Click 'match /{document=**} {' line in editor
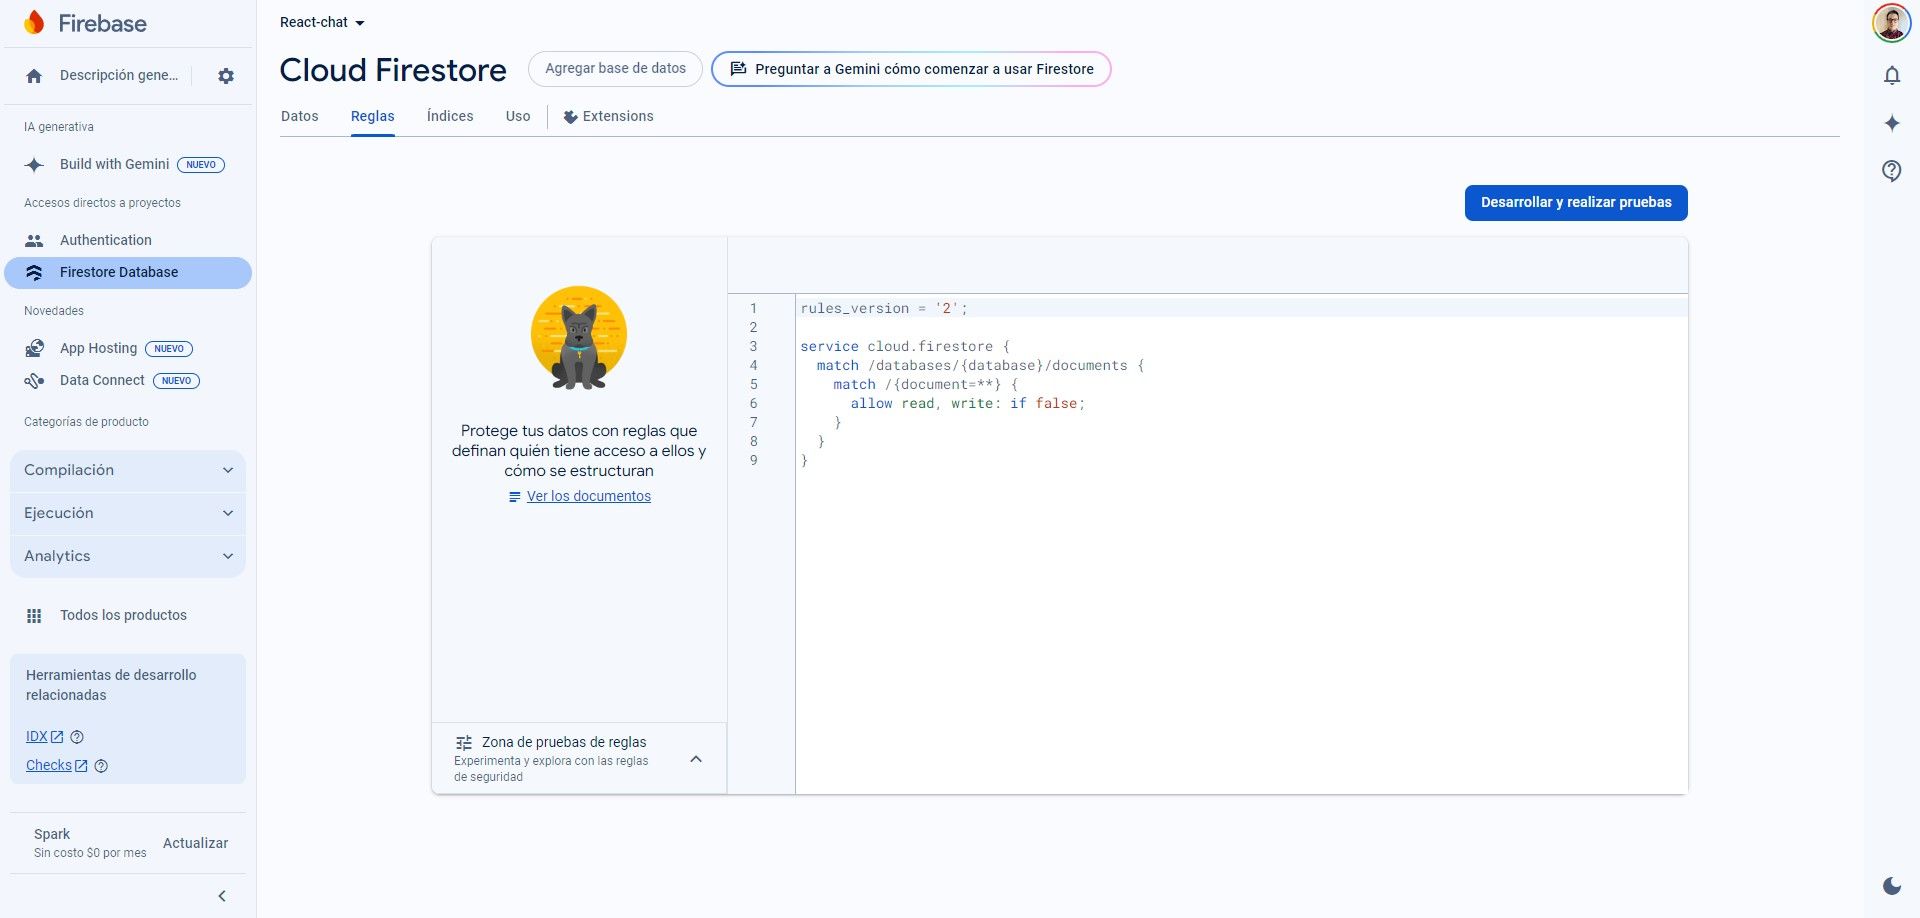Image resolution: width=1920 pixels, height=918 pixels. coord(926,385)
